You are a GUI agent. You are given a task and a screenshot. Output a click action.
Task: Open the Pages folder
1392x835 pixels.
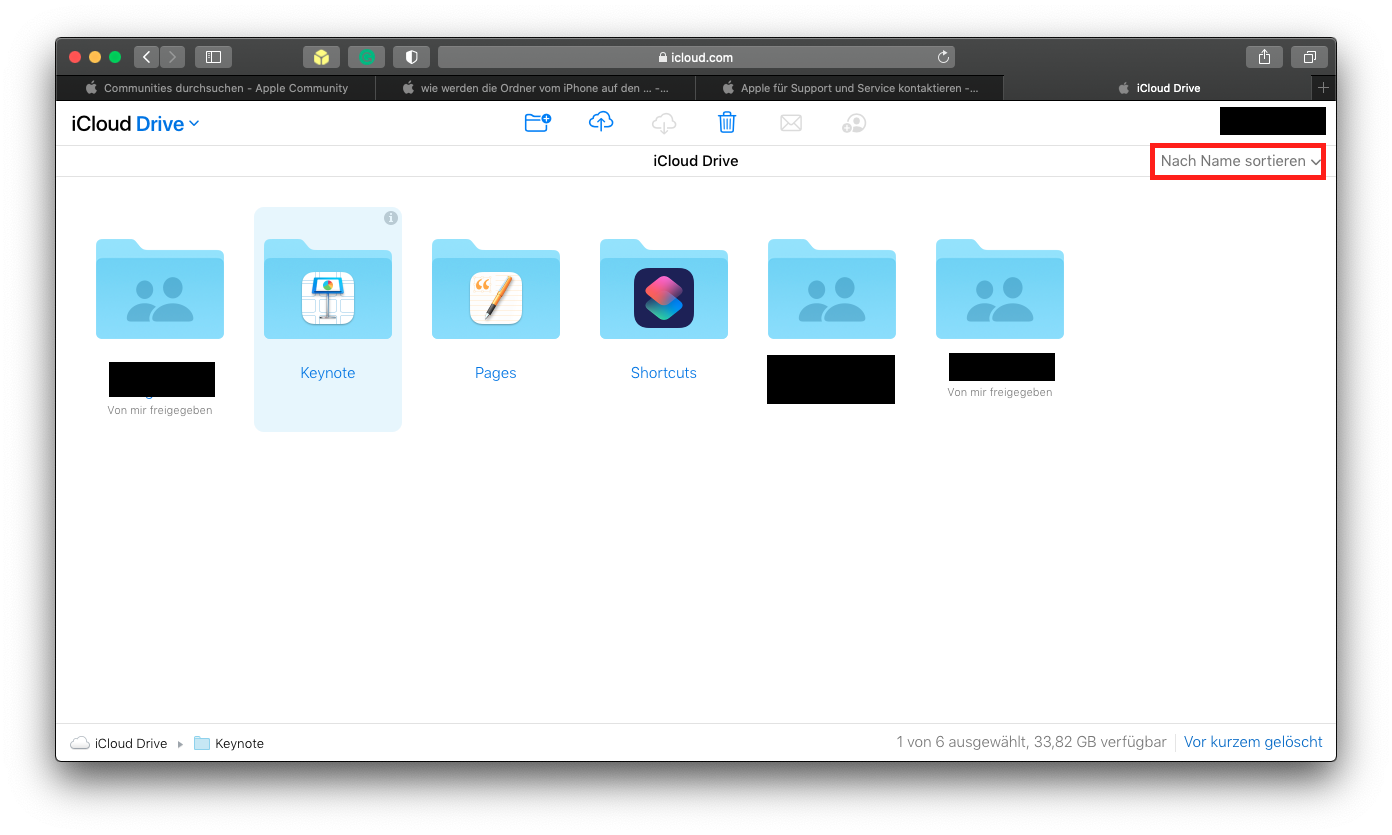pos(496,289)
